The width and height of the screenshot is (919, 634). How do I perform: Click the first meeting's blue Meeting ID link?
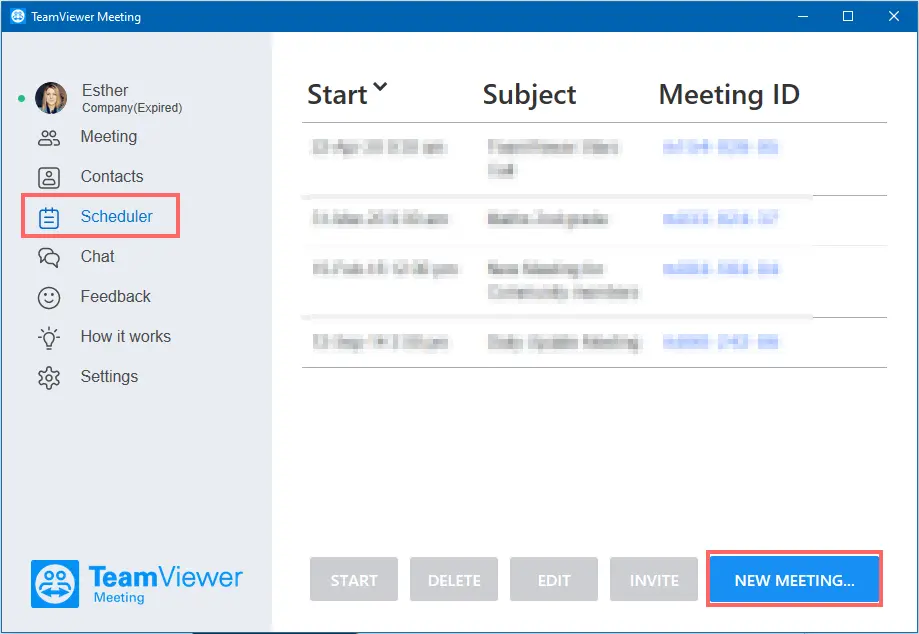click(x=720, y=146)
